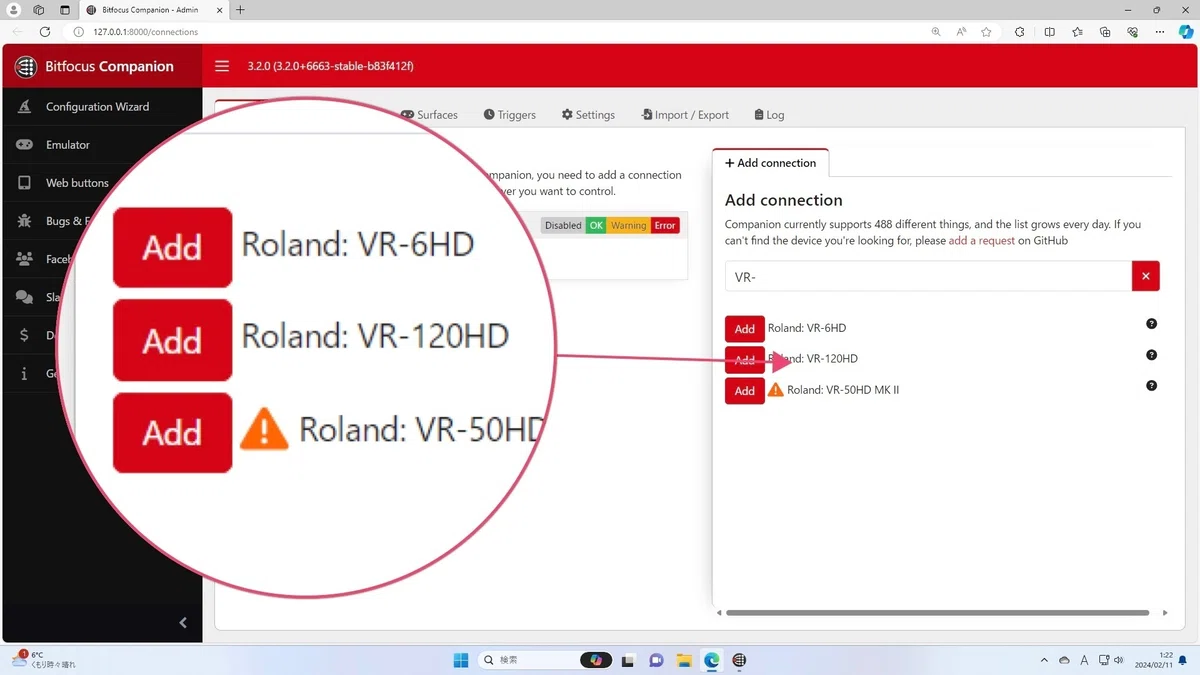The image size is (1200, 675).
Task: Open File Explorer from taskbar
Action: tap(684, 660)
